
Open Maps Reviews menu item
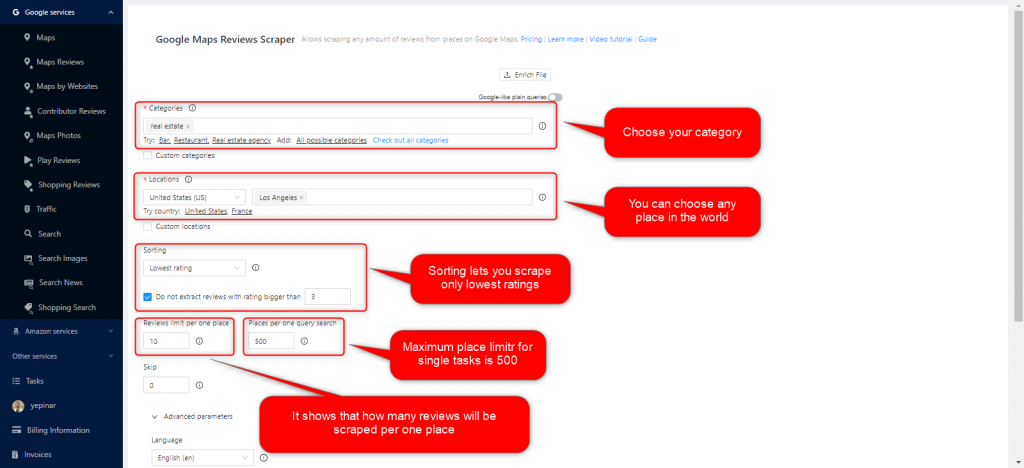click(x=60, y=62)
